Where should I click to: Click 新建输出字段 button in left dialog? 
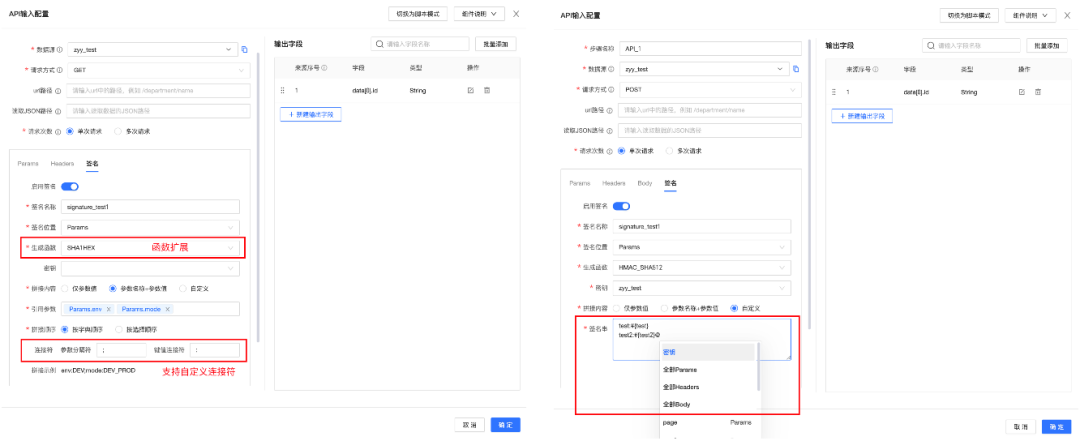(x=311, y=114)
